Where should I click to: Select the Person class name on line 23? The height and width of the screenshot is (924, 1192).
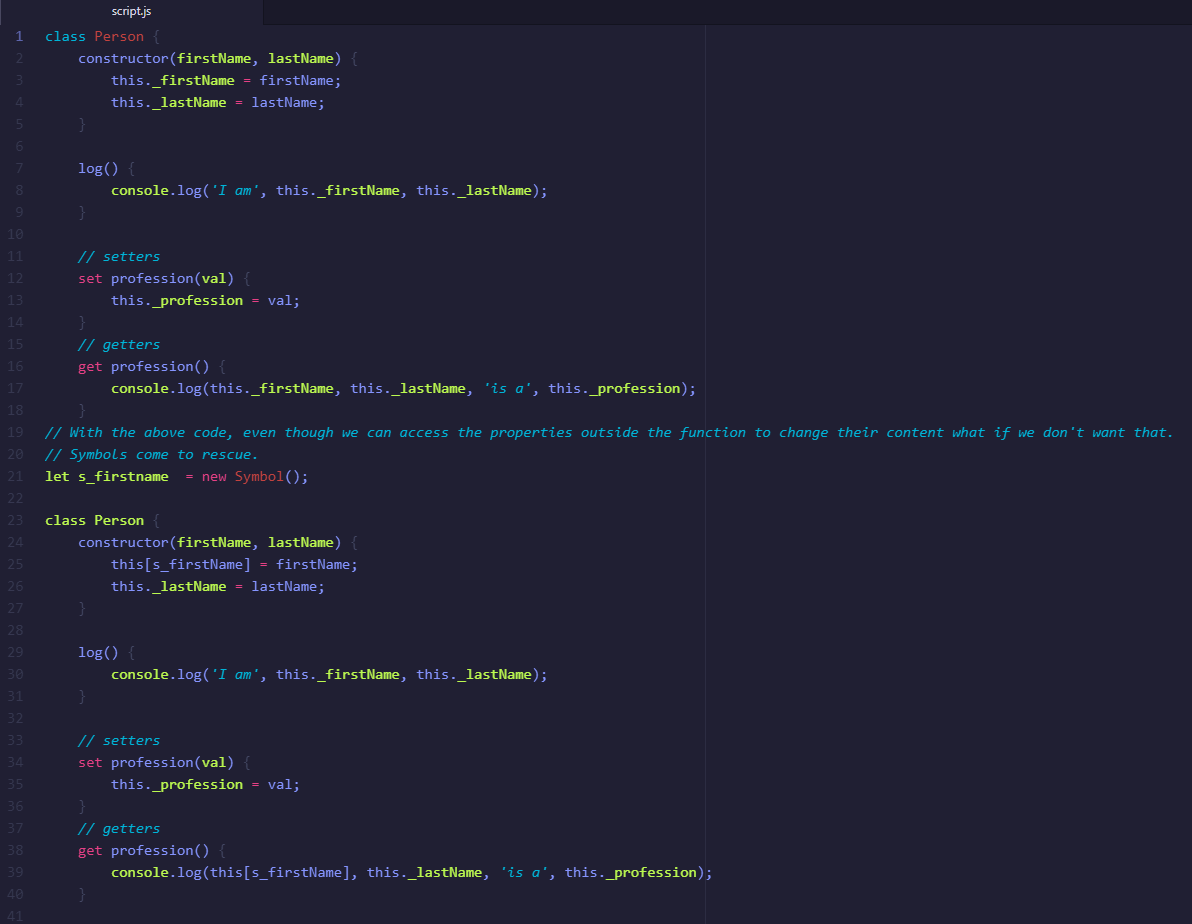[x=119, y=520]
